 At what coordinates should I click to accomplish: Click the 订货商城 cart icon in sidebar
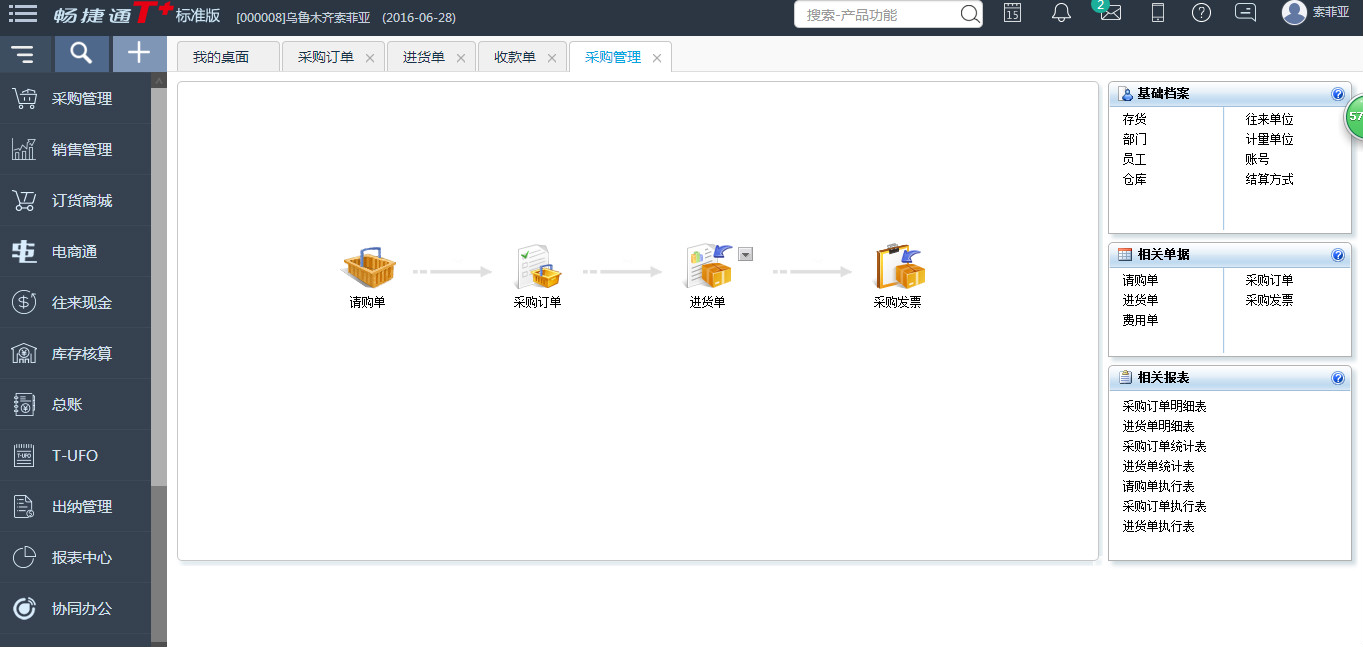pyautogui.click(x=24, y=200)
